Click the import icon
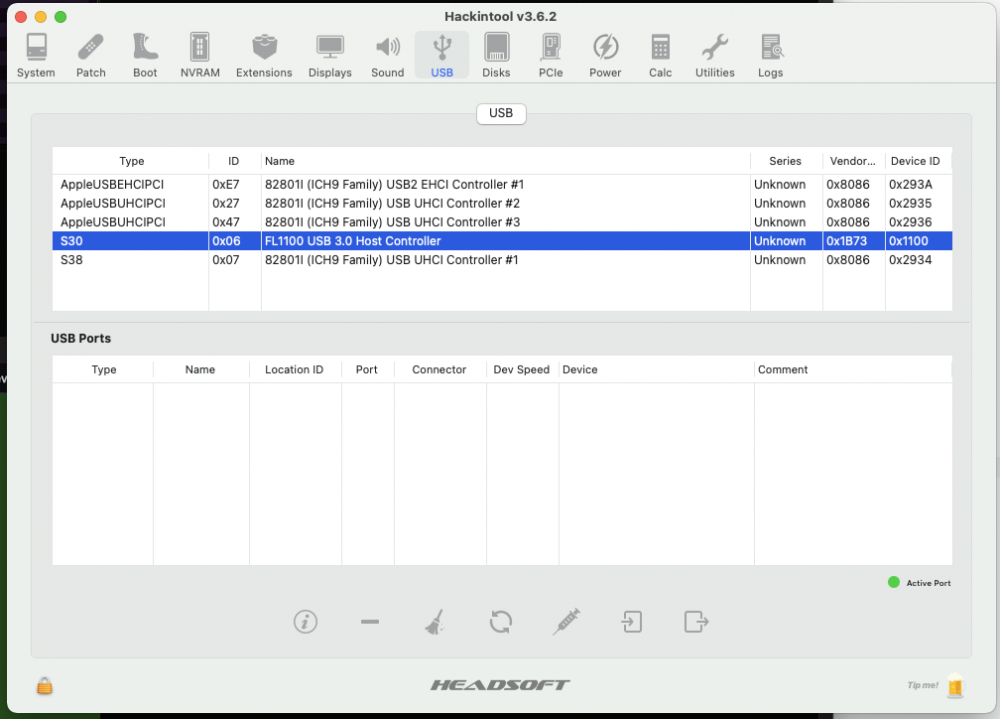 631,621
